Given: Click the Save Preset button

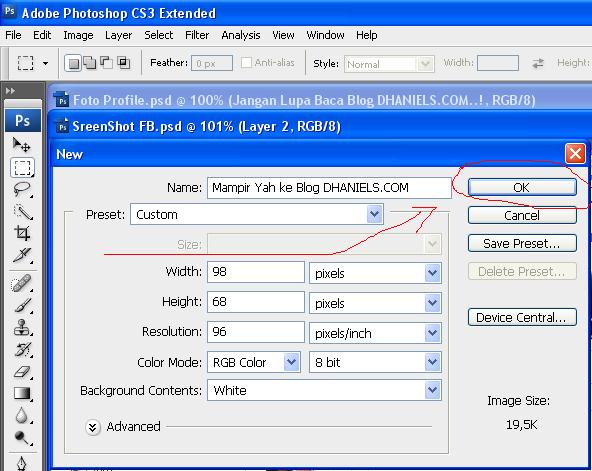Looking at the screenshot, I should pos(522,243).
